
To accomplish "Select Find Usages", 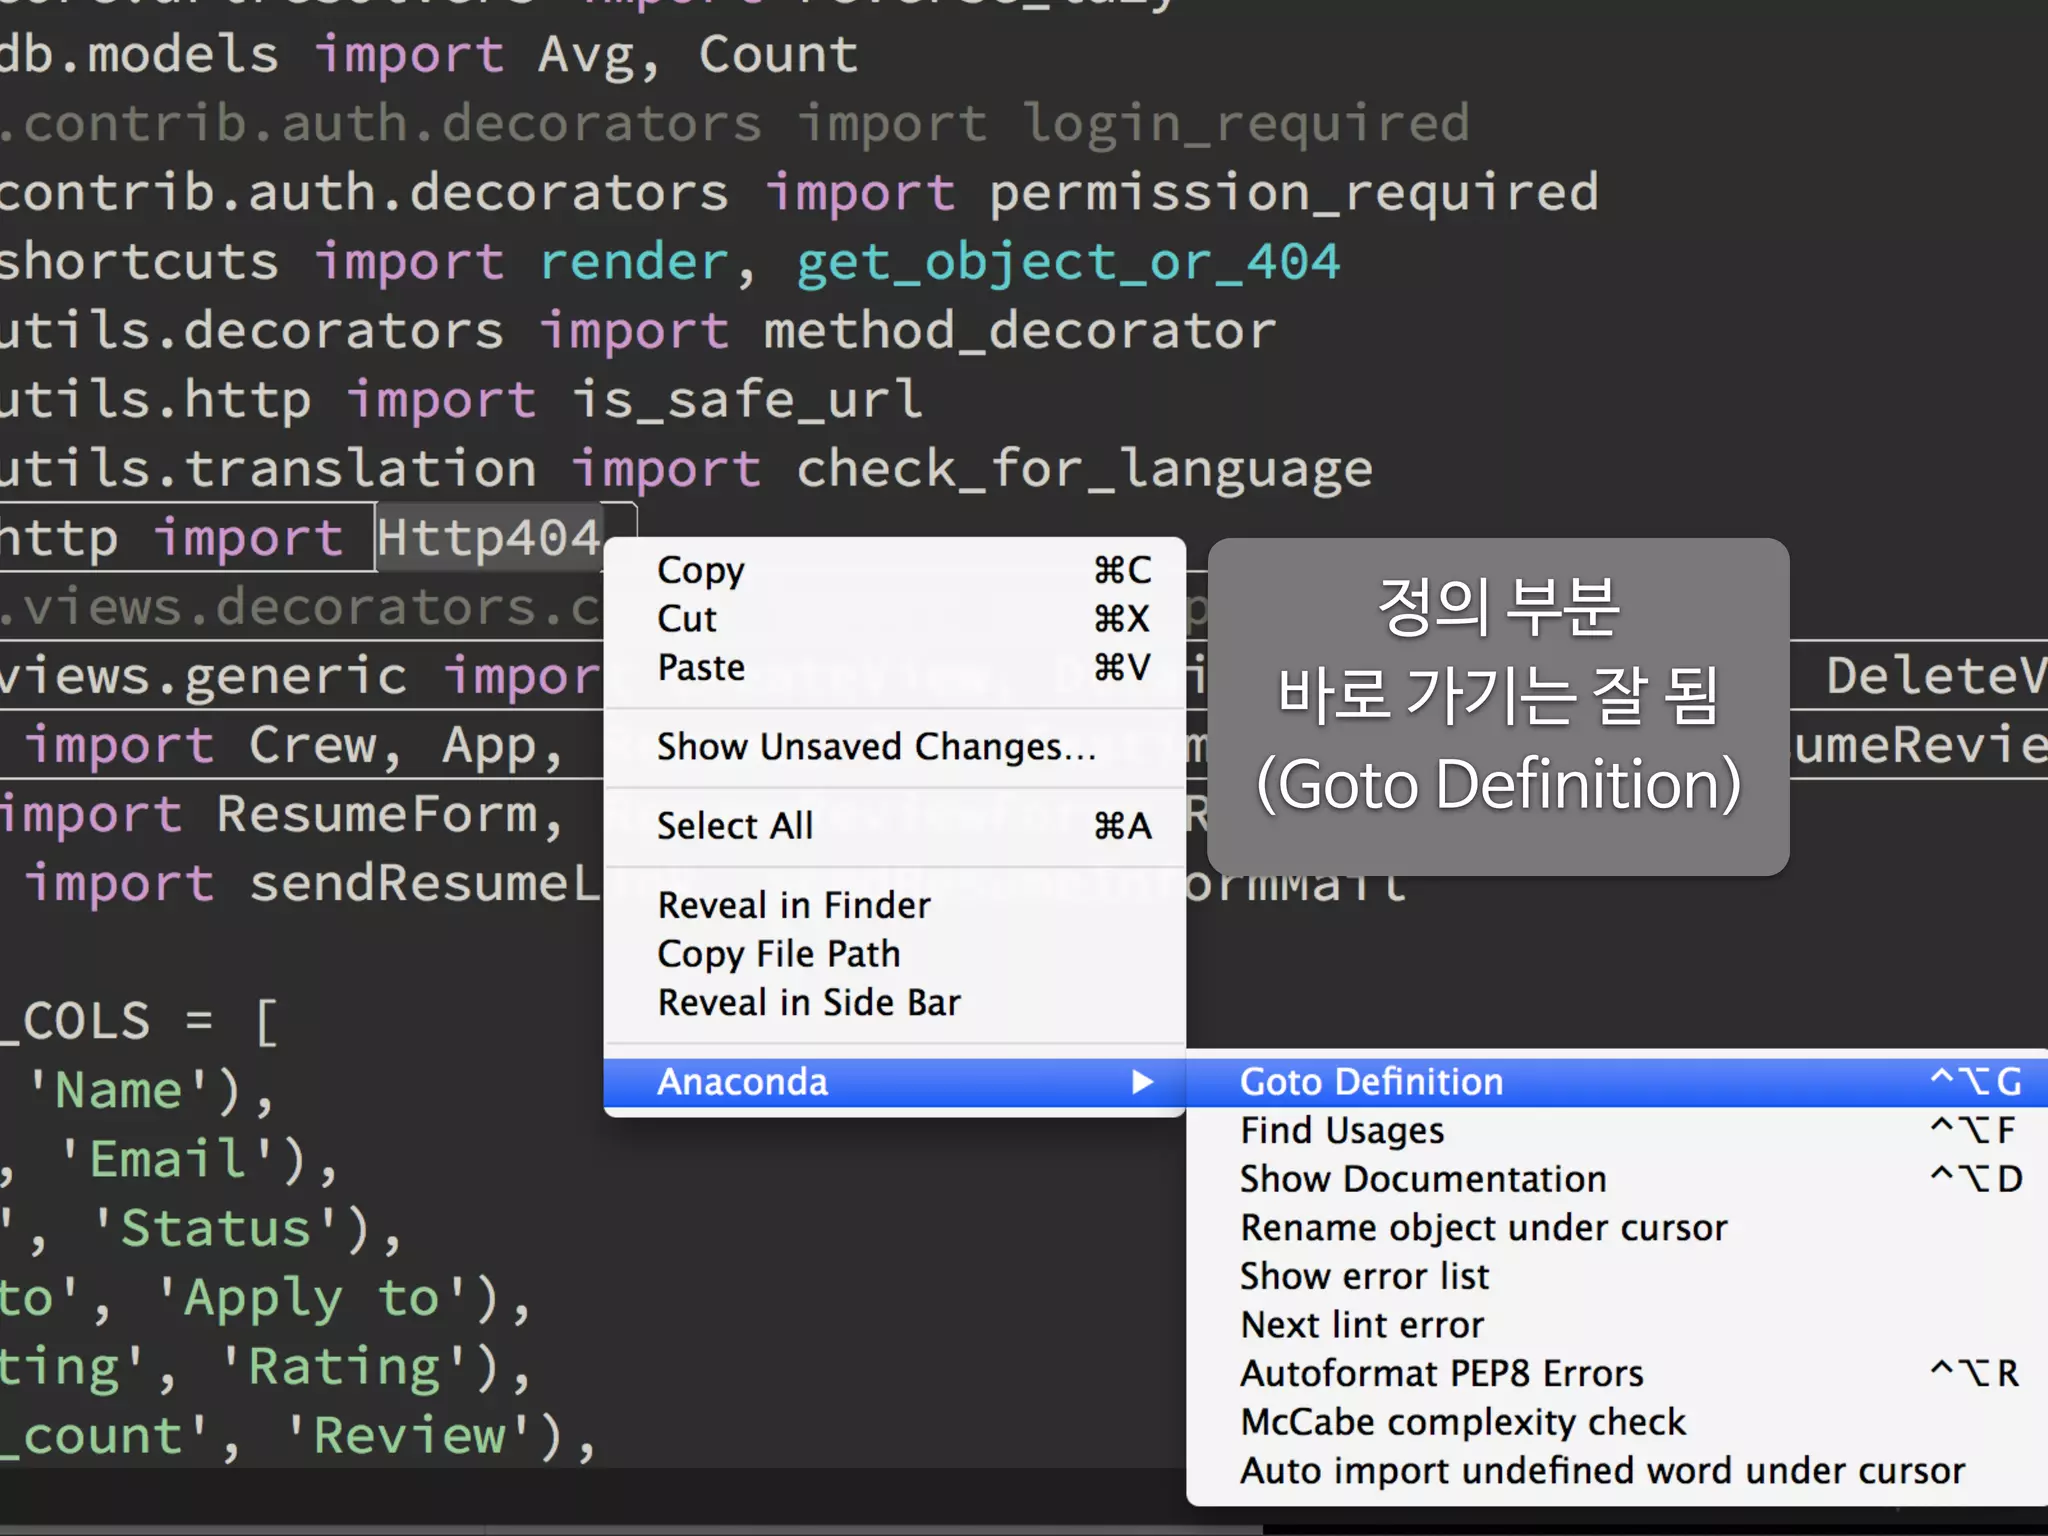I will pos(1617,1130).
